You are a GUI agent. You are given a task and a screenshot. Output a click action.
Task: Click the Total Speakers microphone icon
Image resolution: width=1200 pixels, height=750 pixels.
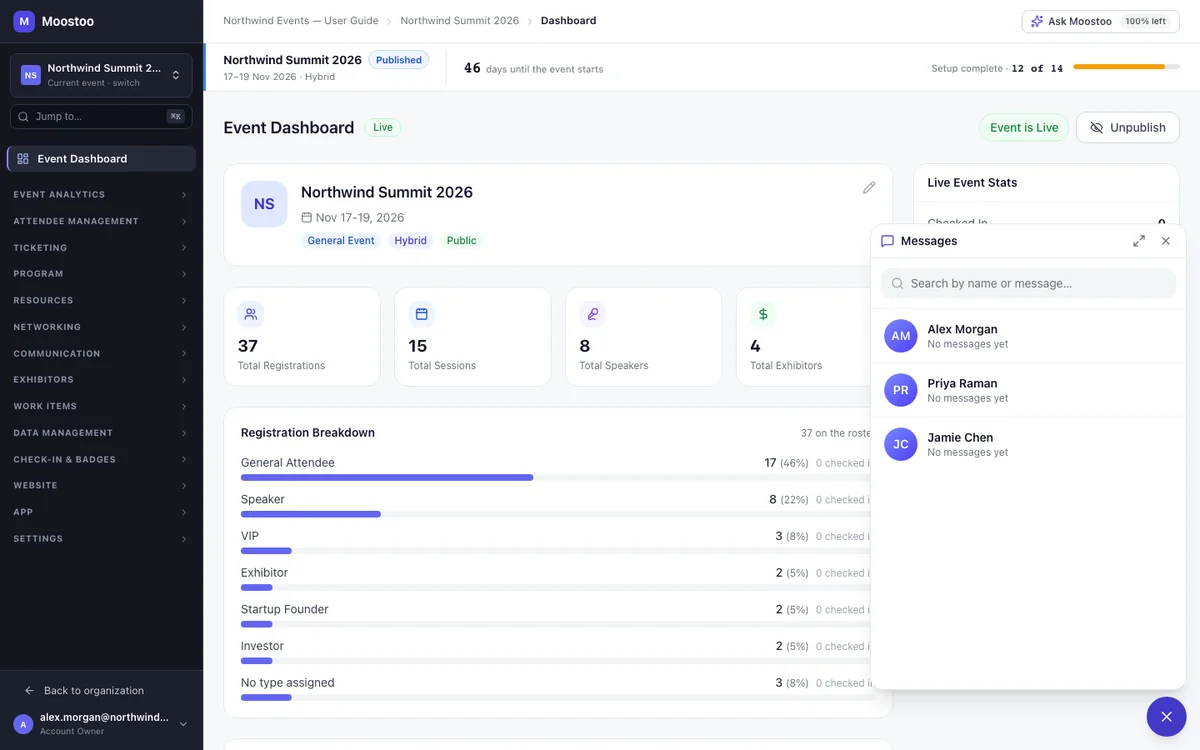pos(592,314)
